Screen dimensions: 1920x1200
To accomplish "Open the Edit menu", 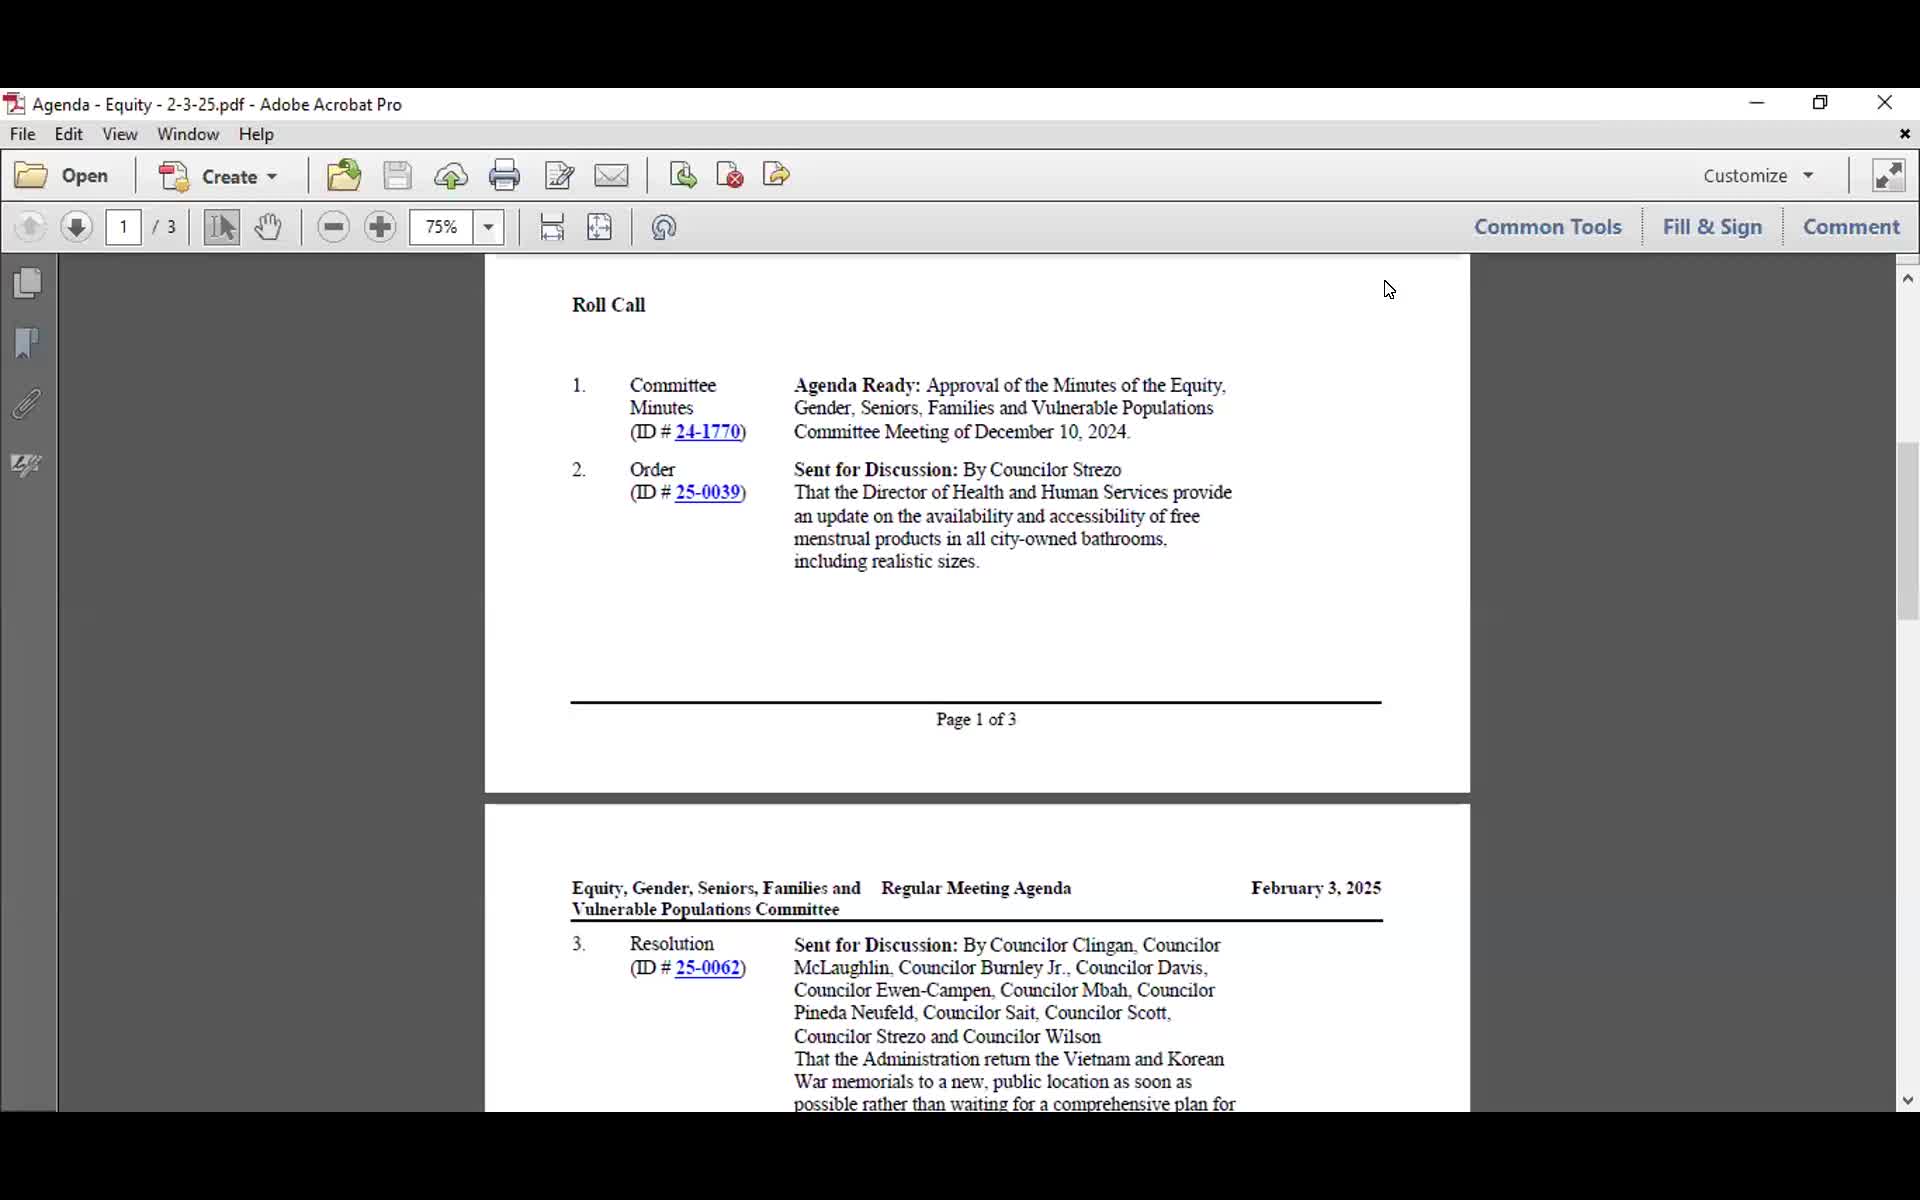I will pos(68,134).
